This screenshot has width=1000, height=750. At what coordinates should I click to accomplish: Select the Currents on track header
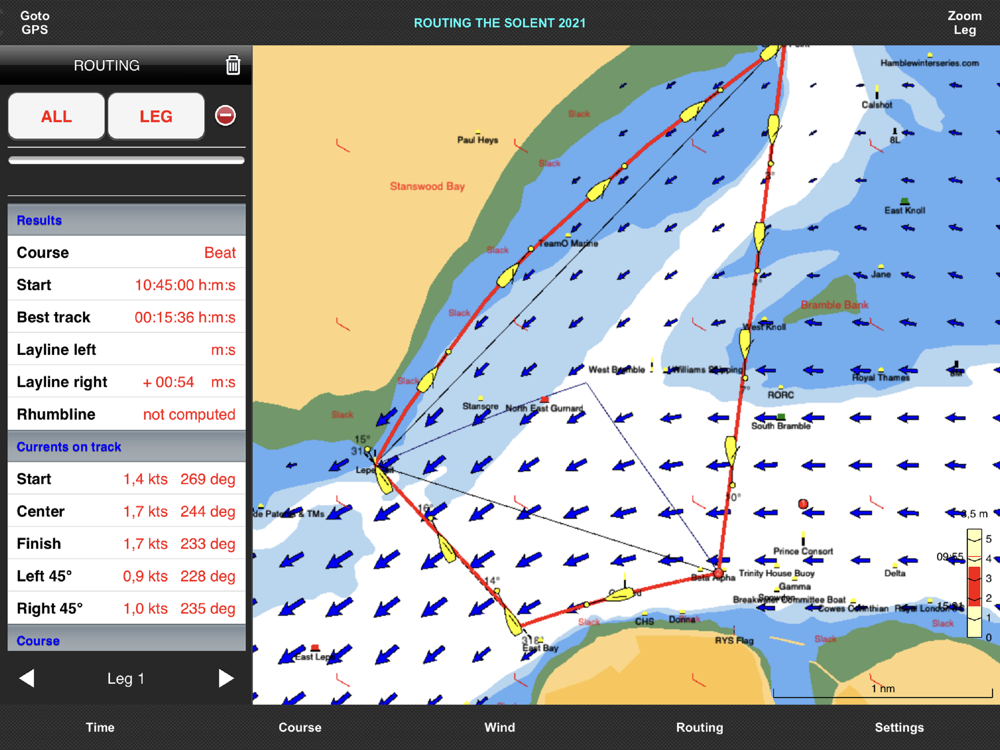[126, 446]
